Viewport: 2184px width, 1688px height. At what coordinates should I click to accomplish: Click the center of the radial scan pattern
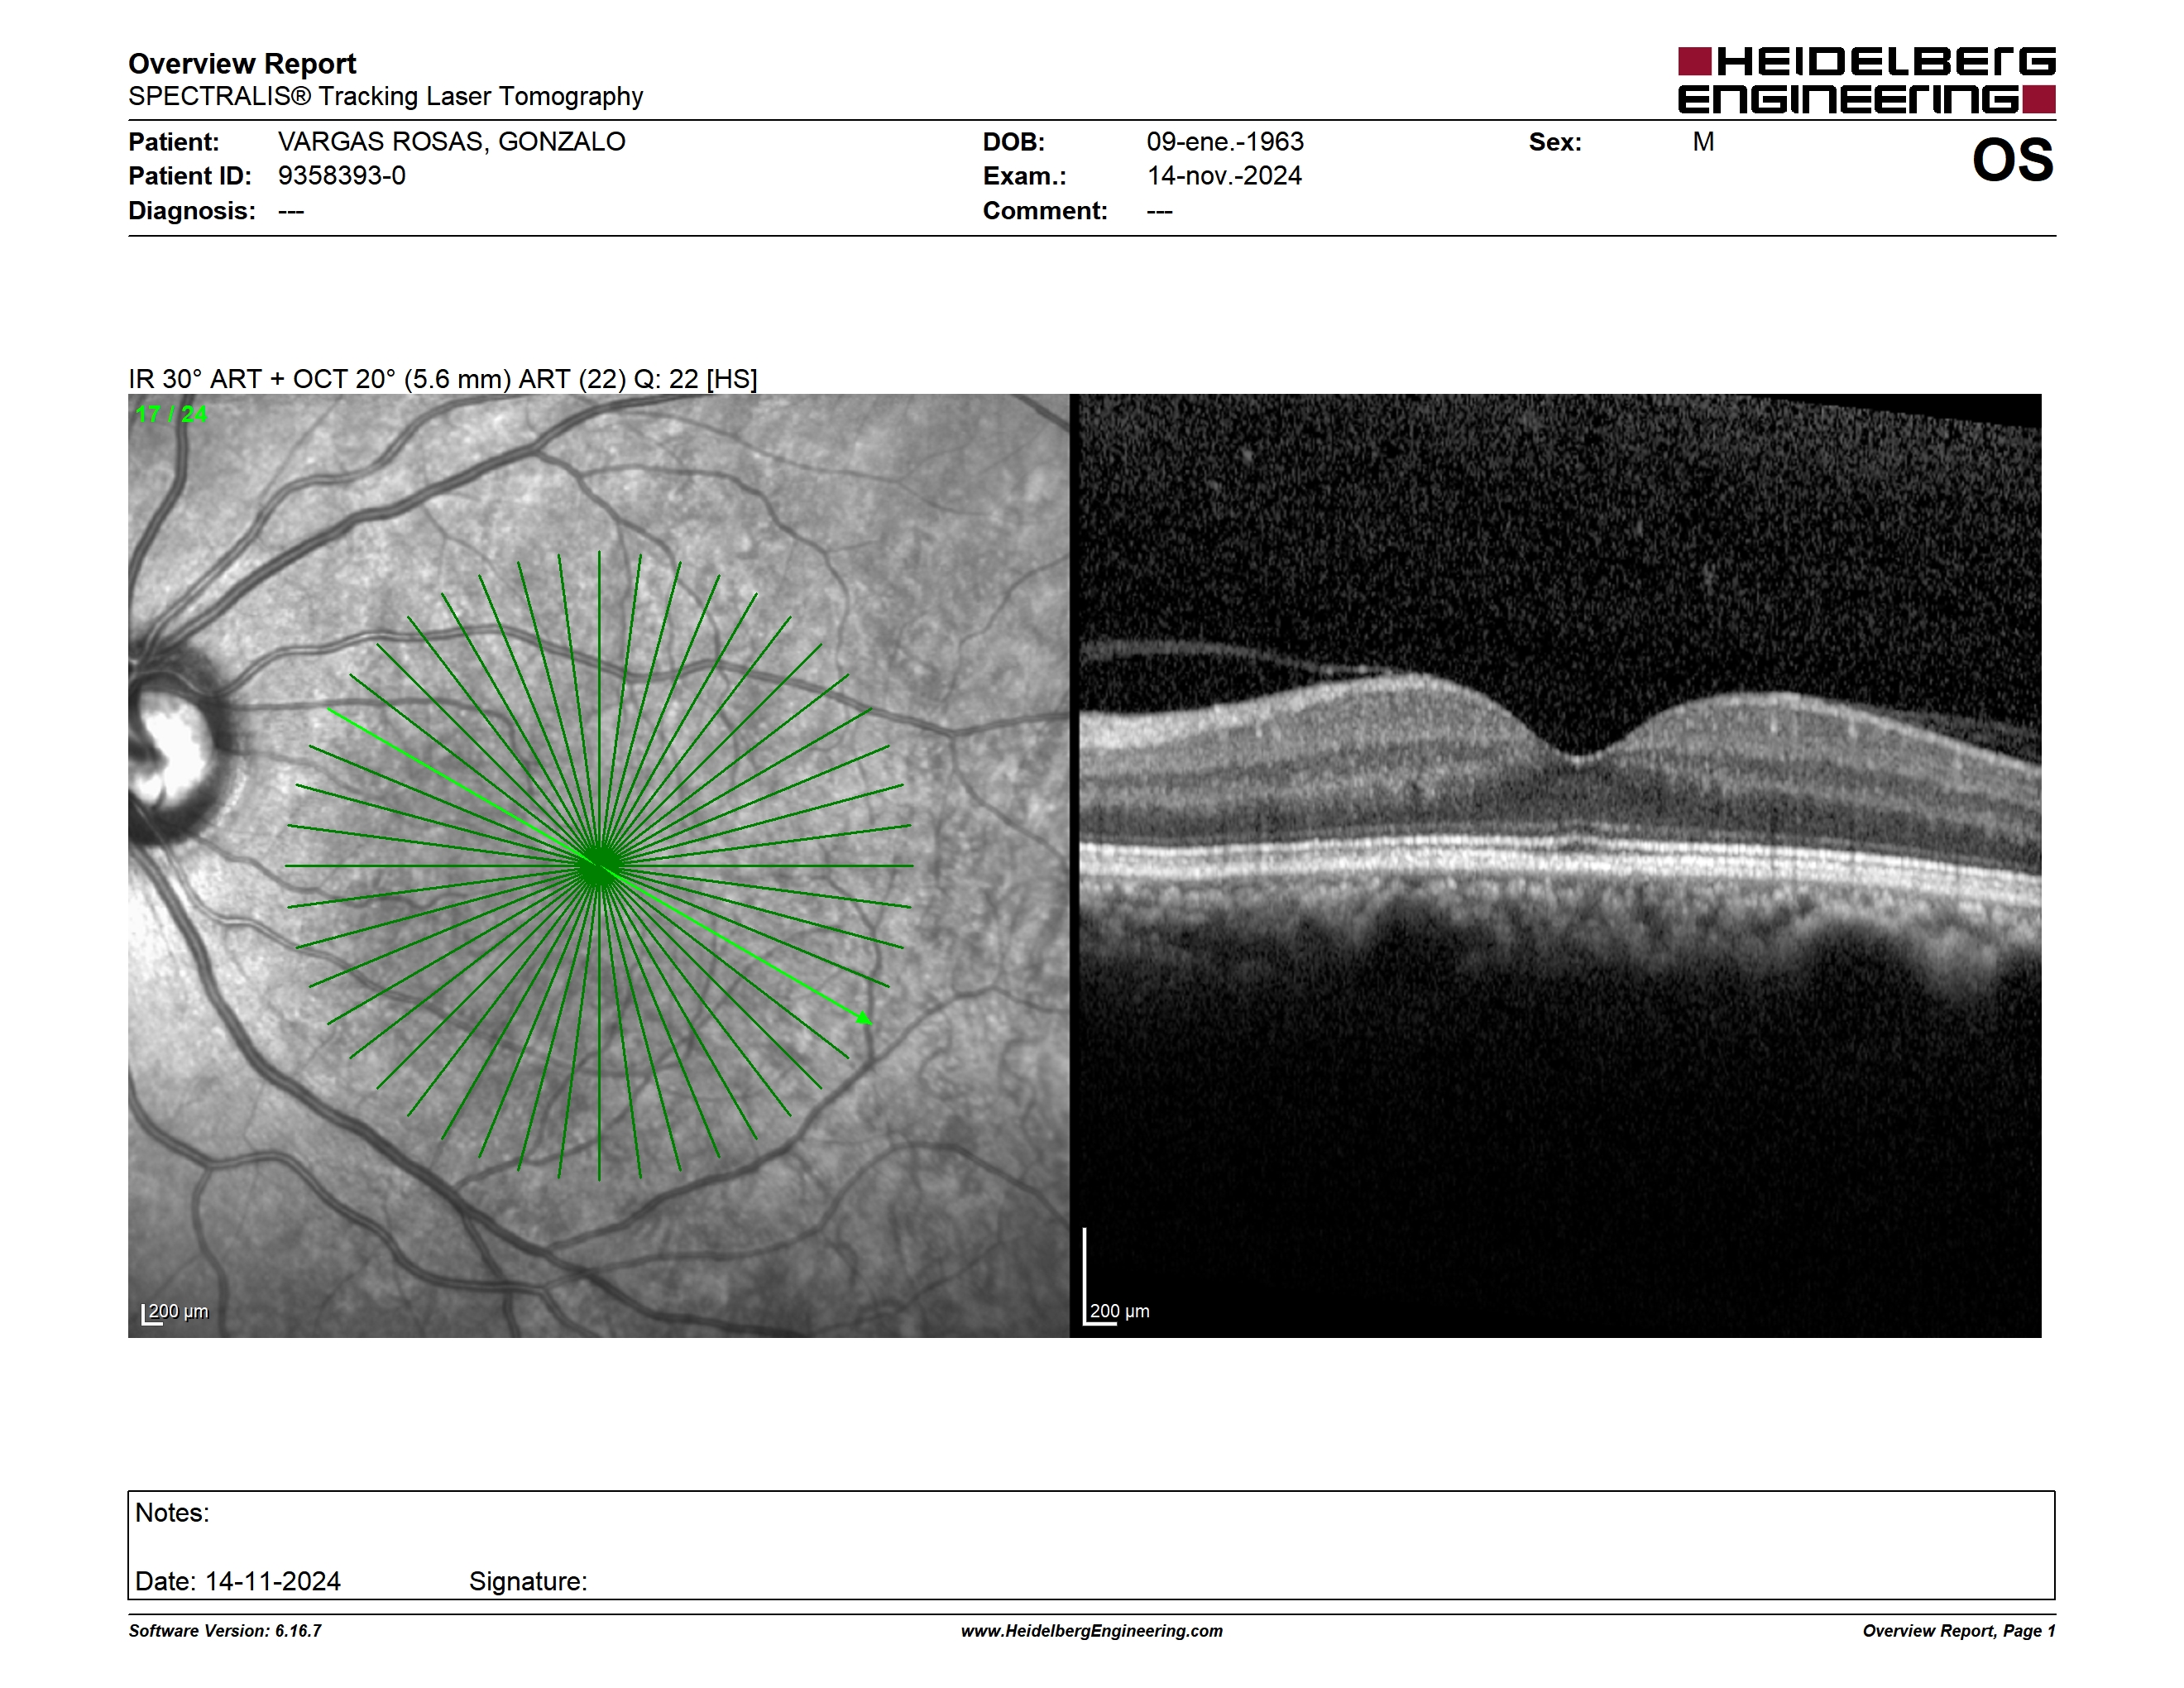(599, 866)
